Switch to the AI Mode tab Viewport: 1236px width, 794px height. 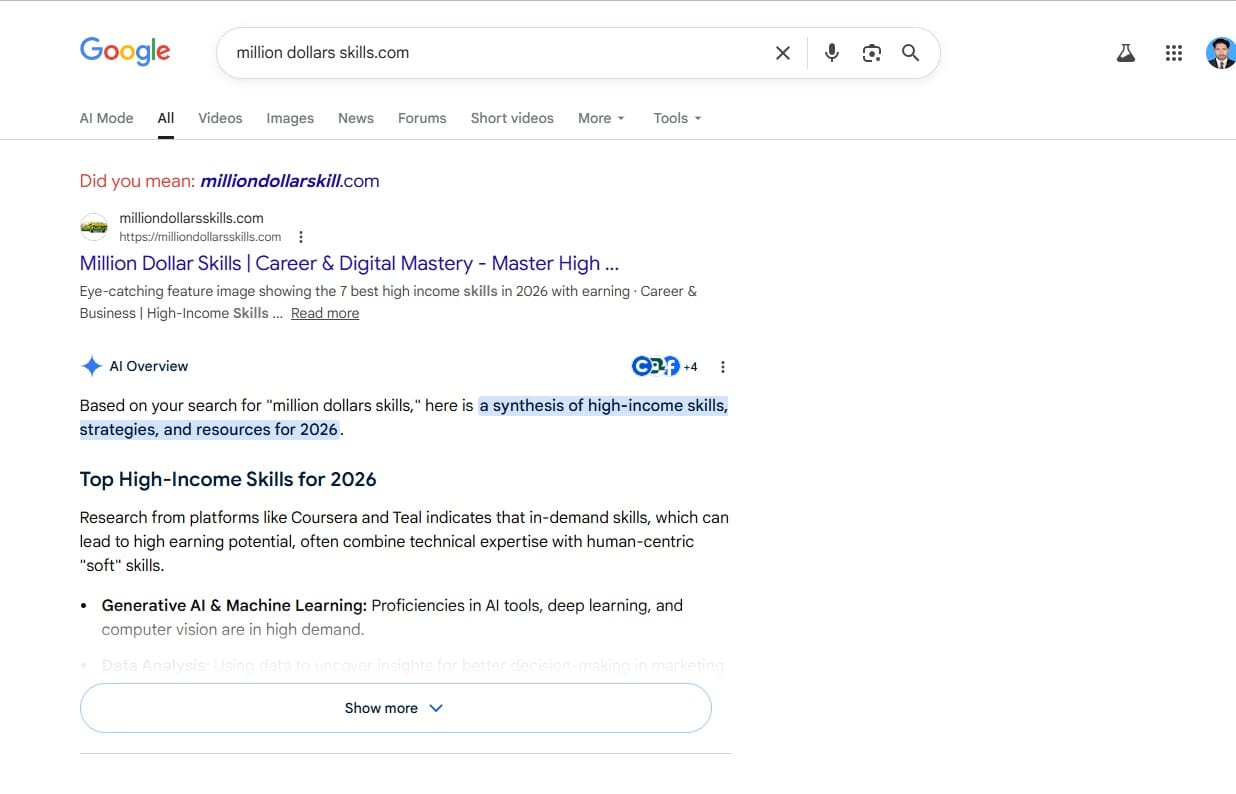(106, 118)
